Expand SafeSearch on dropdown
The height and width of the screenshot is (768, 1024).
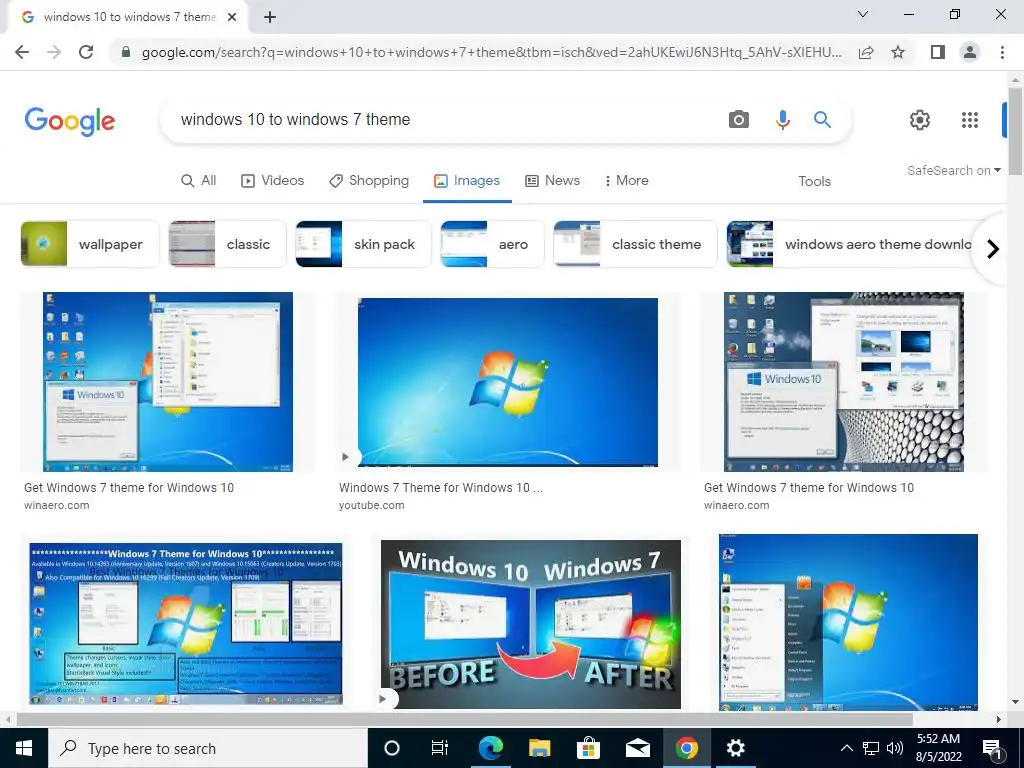coord(953,170)
